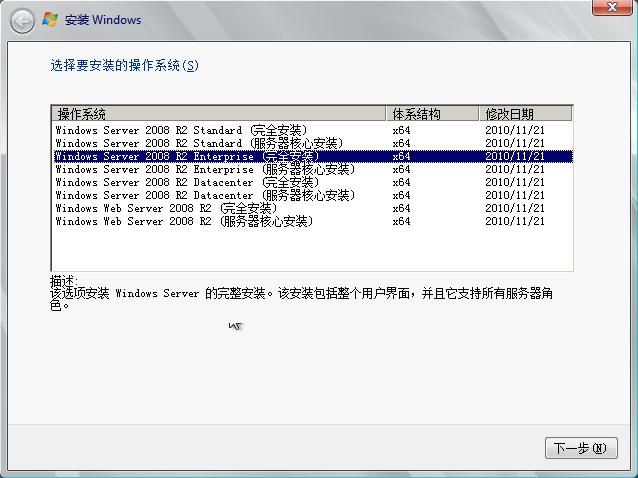638x478 pixels.
Task: Click x64 in the Datacenter full install row
Action: [401, 182]
